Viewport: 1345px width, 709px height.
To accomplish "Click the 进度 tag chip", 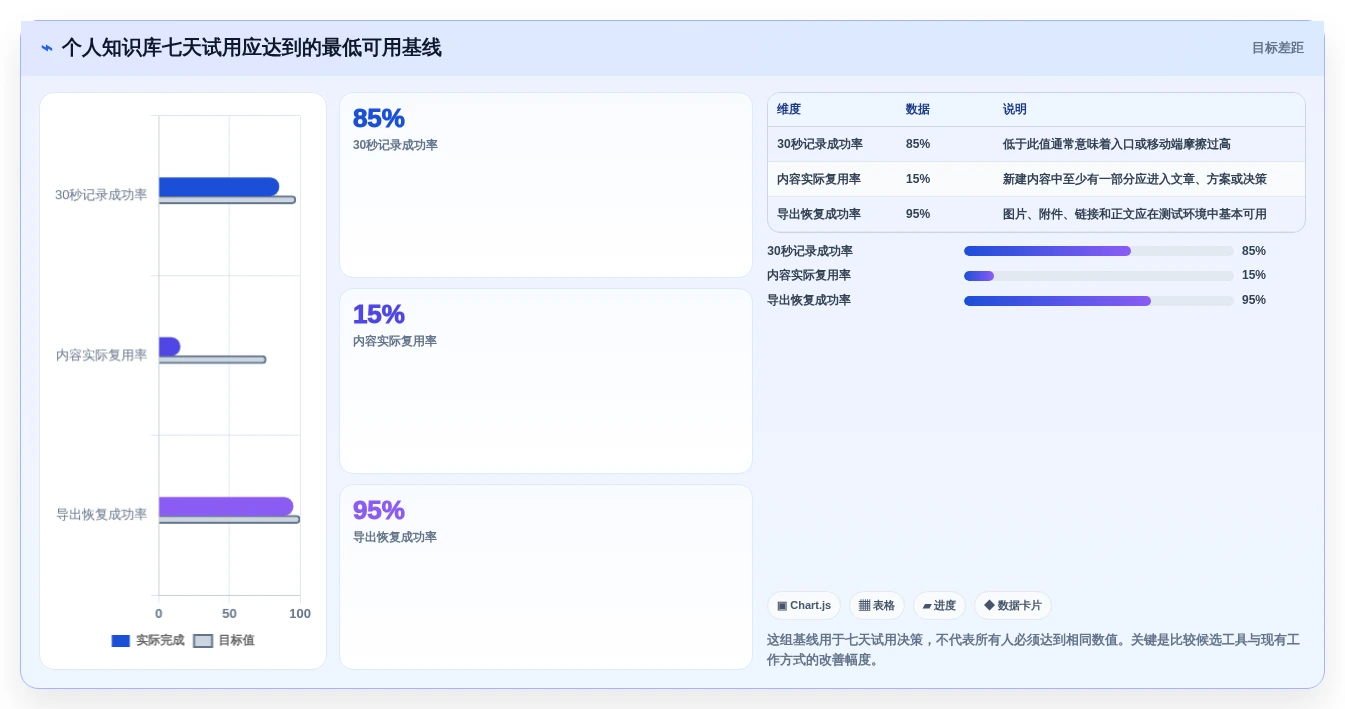I will click(x=939, y=606).
